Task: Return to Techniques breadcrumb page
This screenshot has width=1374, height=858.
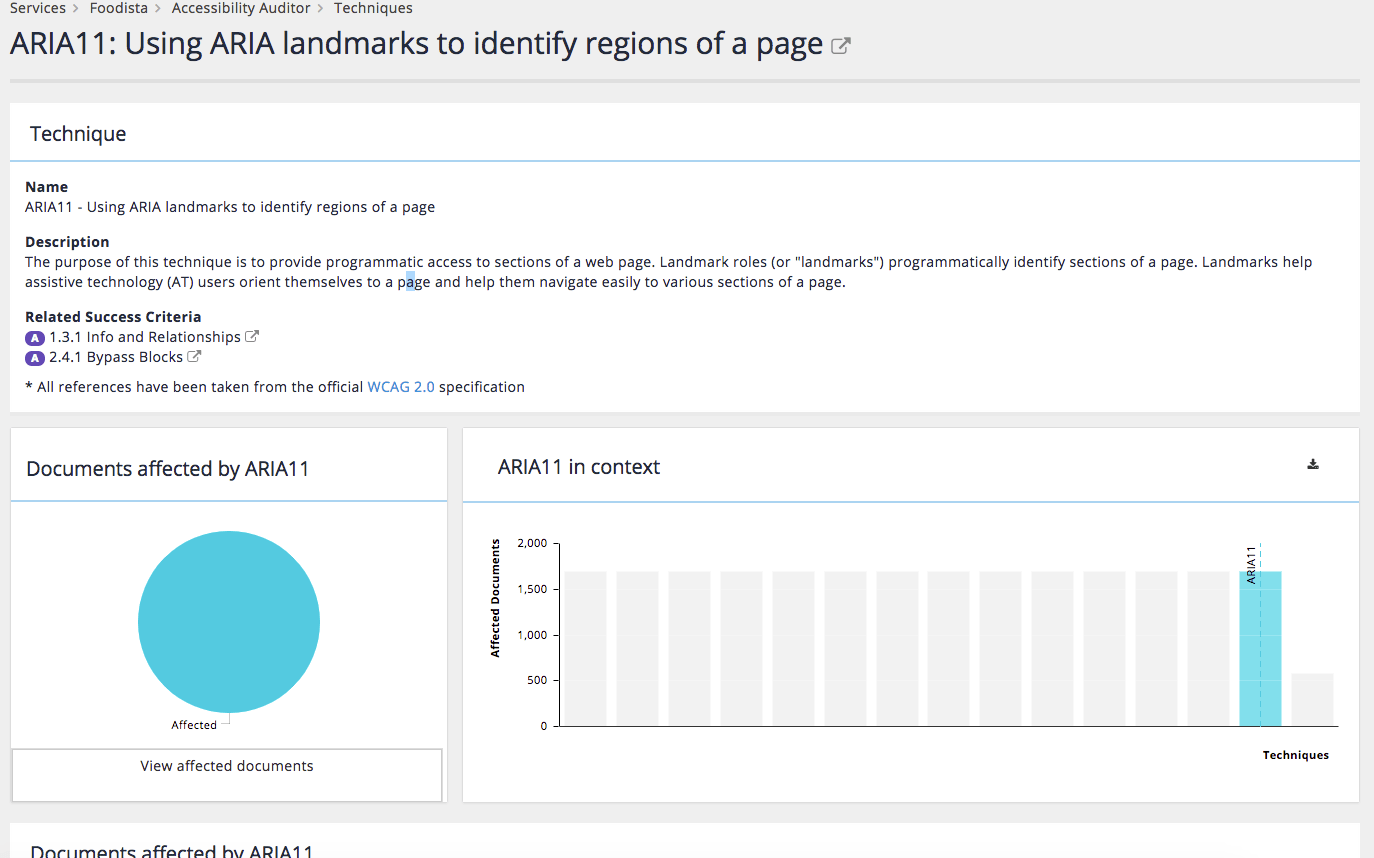Action: [x=373, y=8]
